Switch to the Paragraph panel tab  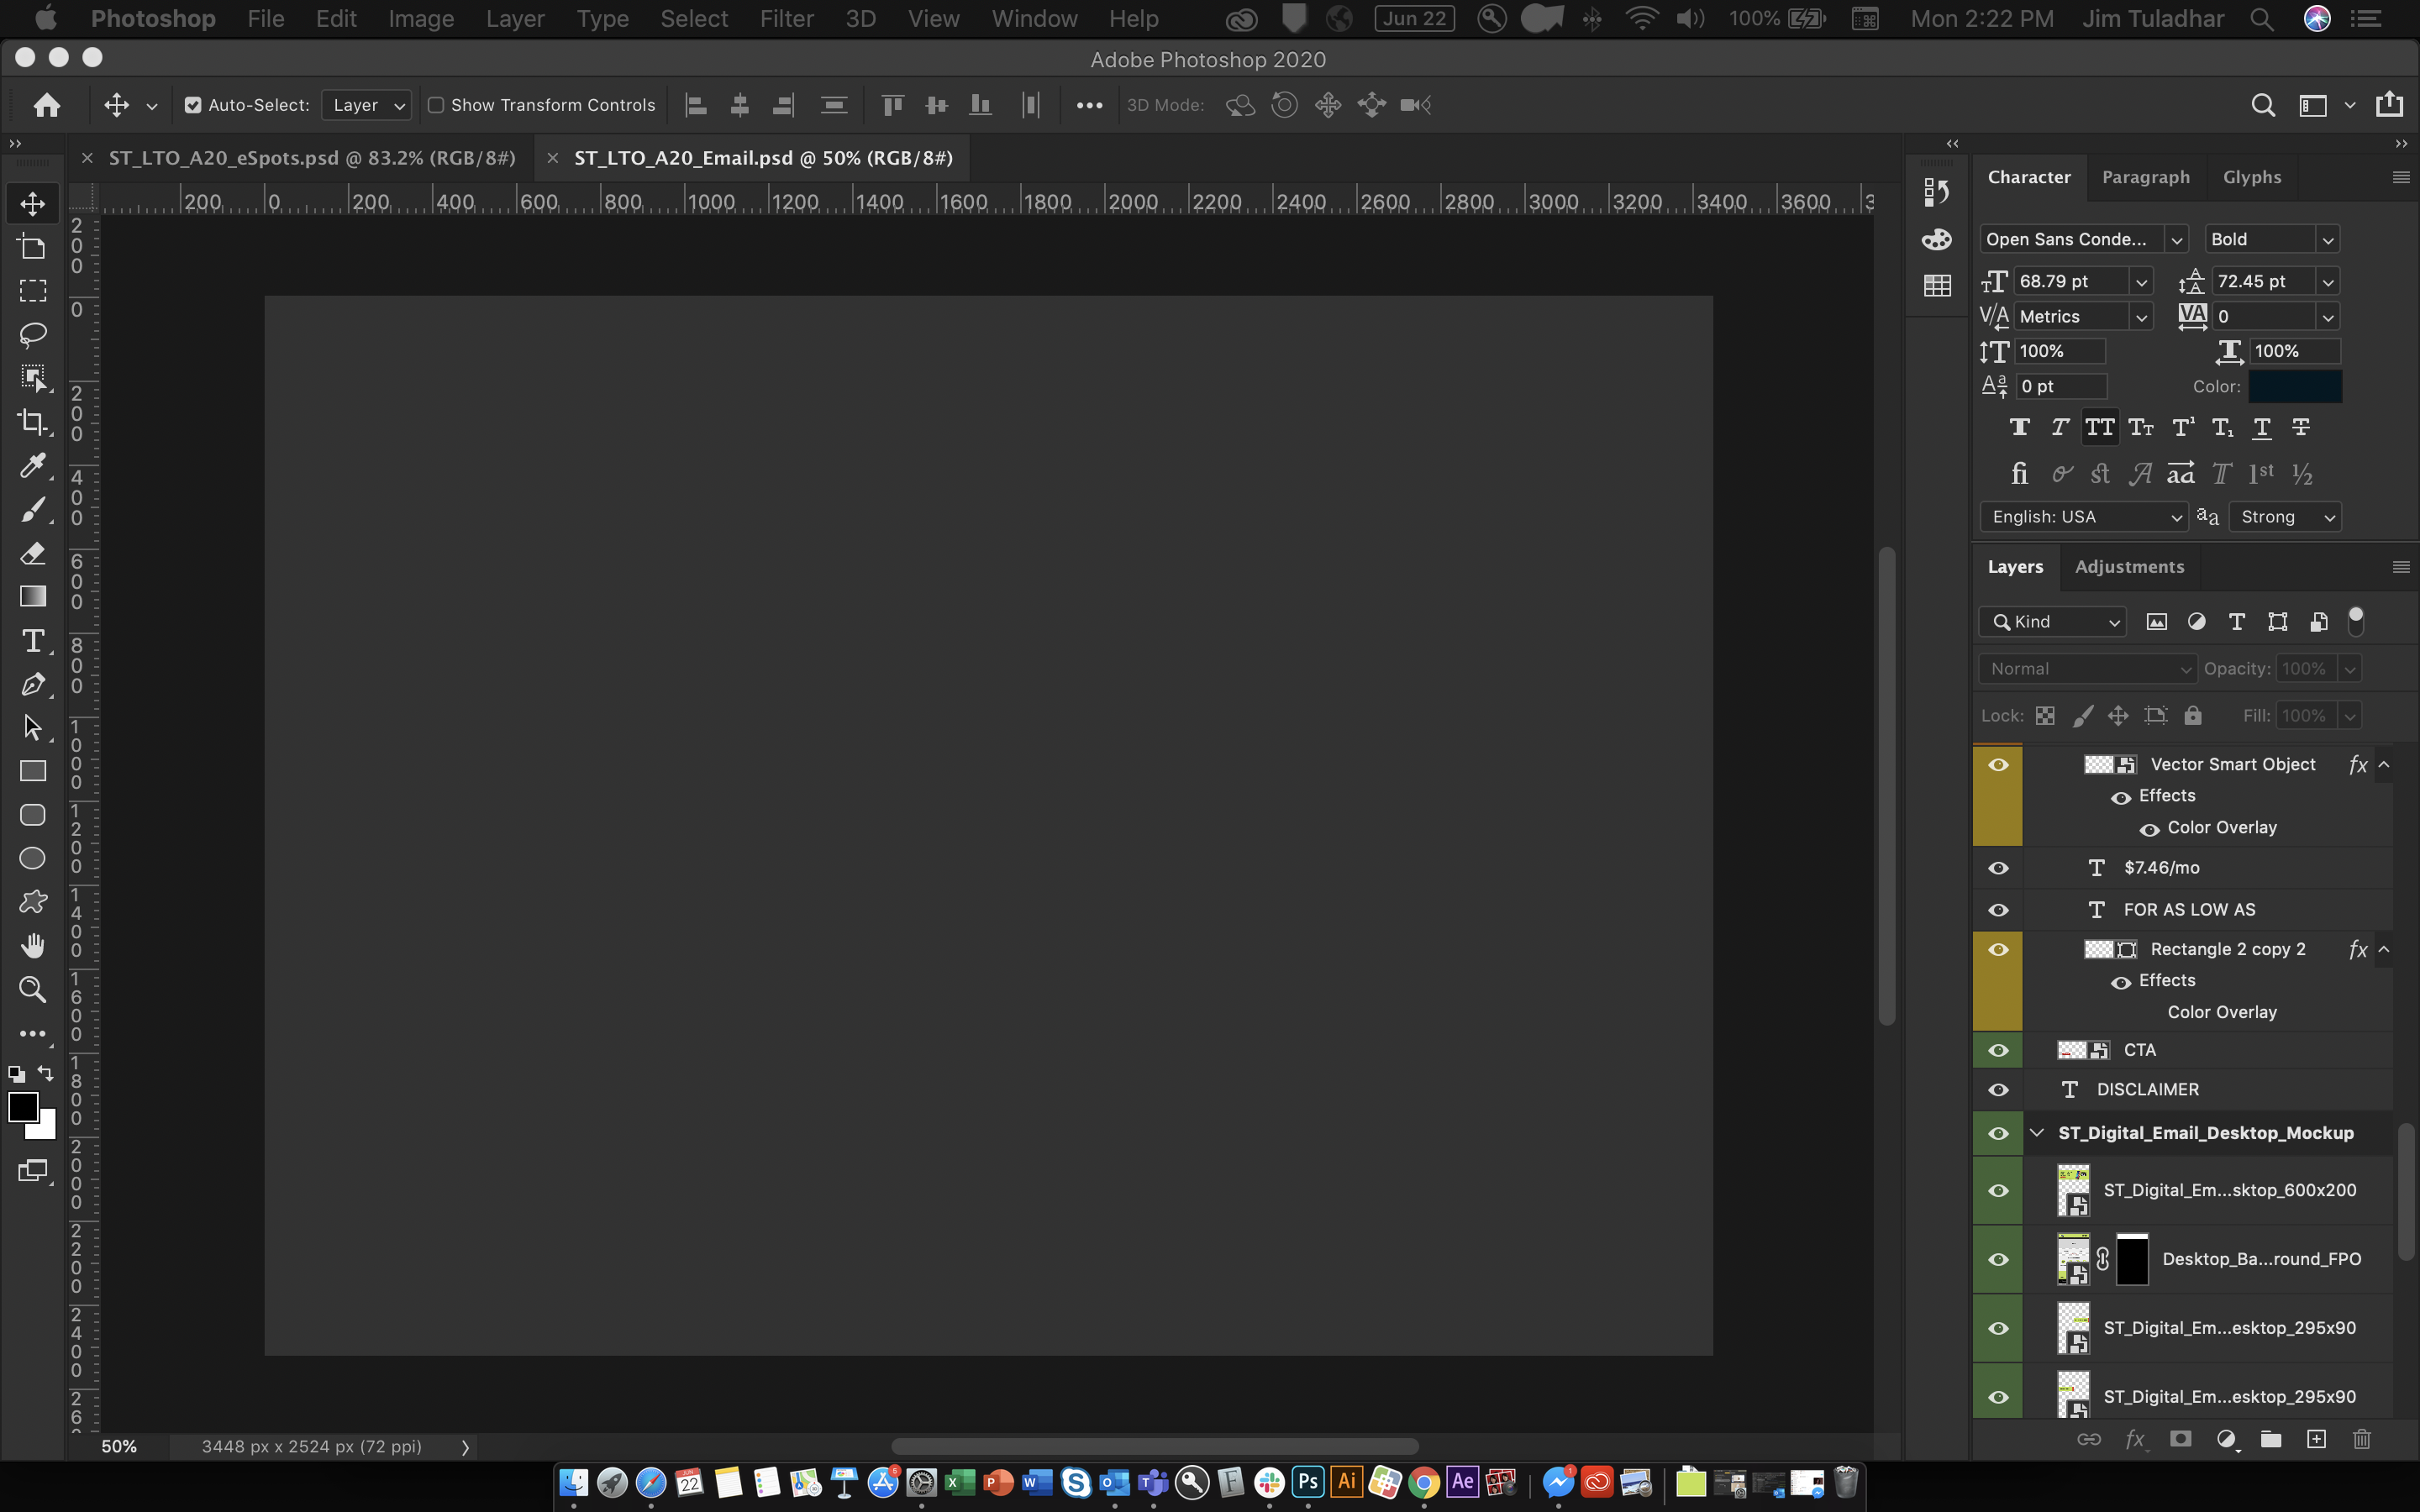click(2146, 174)
